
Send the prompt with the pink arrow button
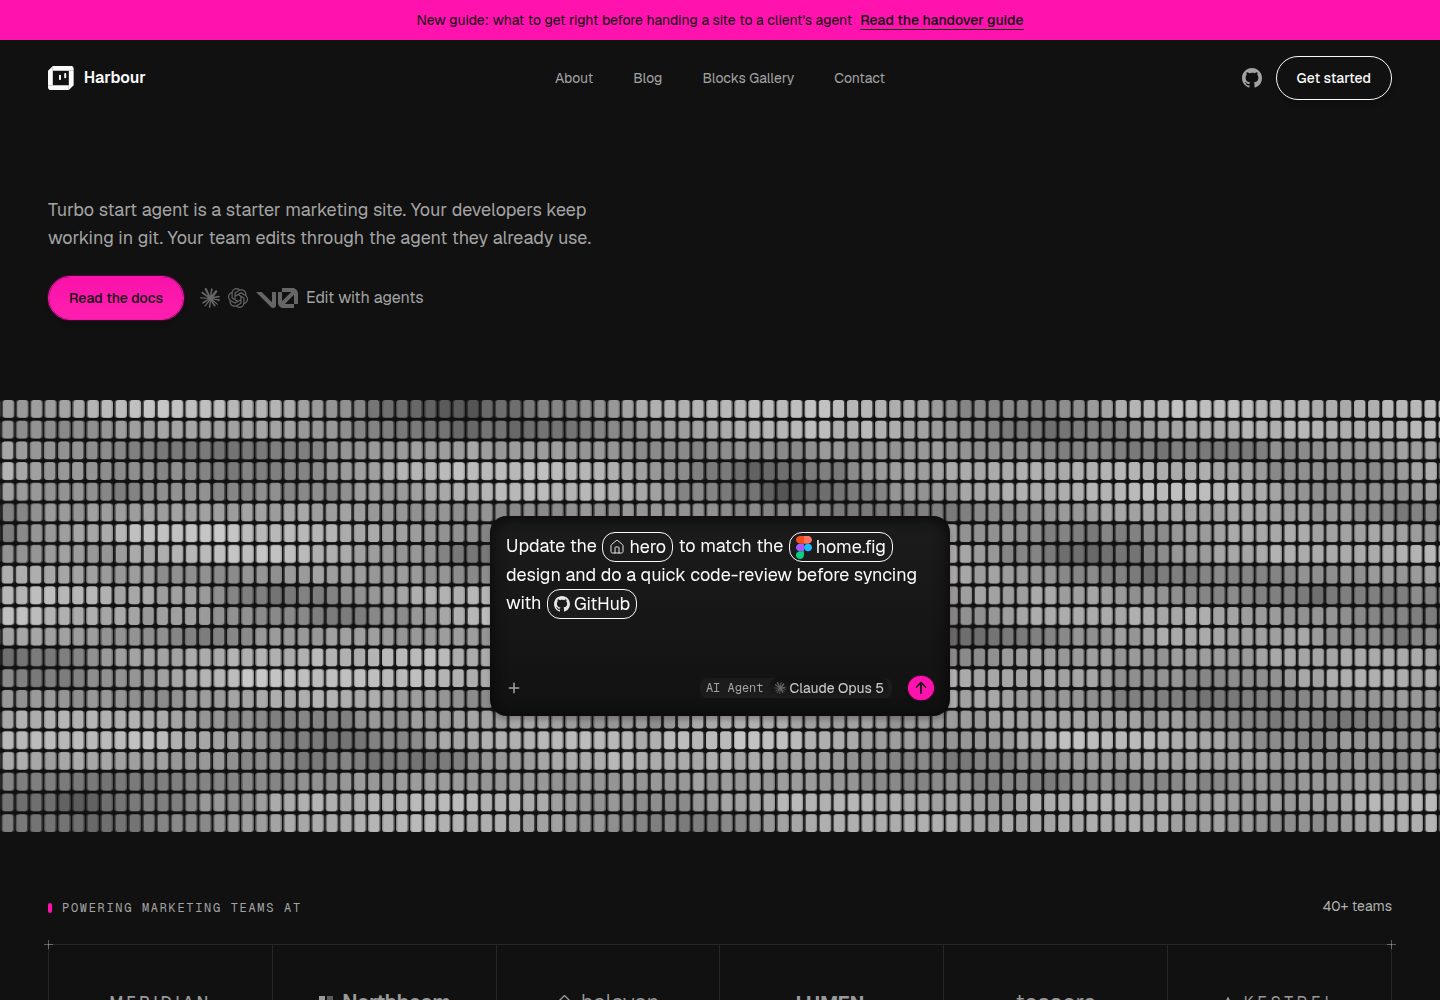[x=921, y=688]
